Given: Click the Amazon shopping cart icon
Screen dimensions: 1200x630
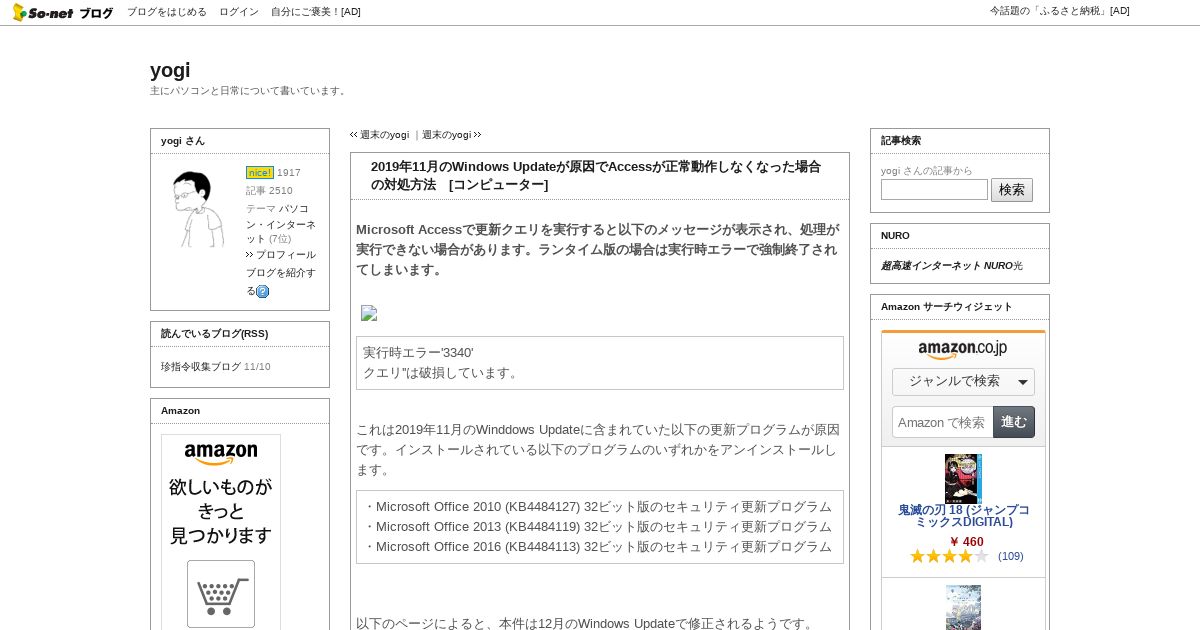Looking at the screenshot, I should pos(221,594).
